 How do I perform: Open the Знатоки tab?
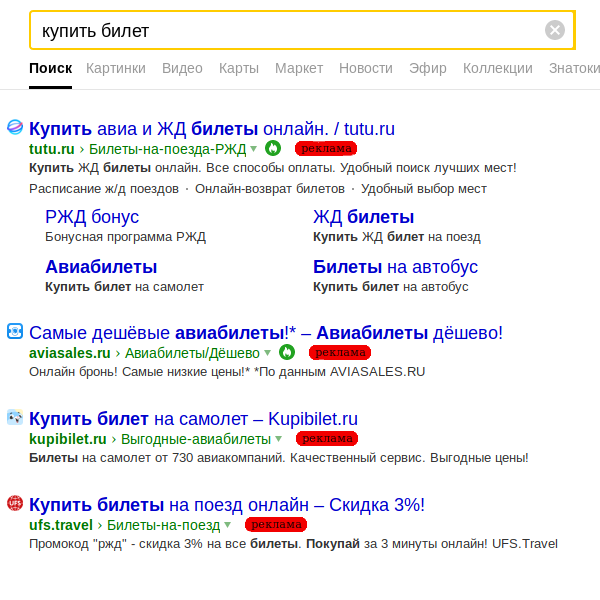[x=574, y=68]
